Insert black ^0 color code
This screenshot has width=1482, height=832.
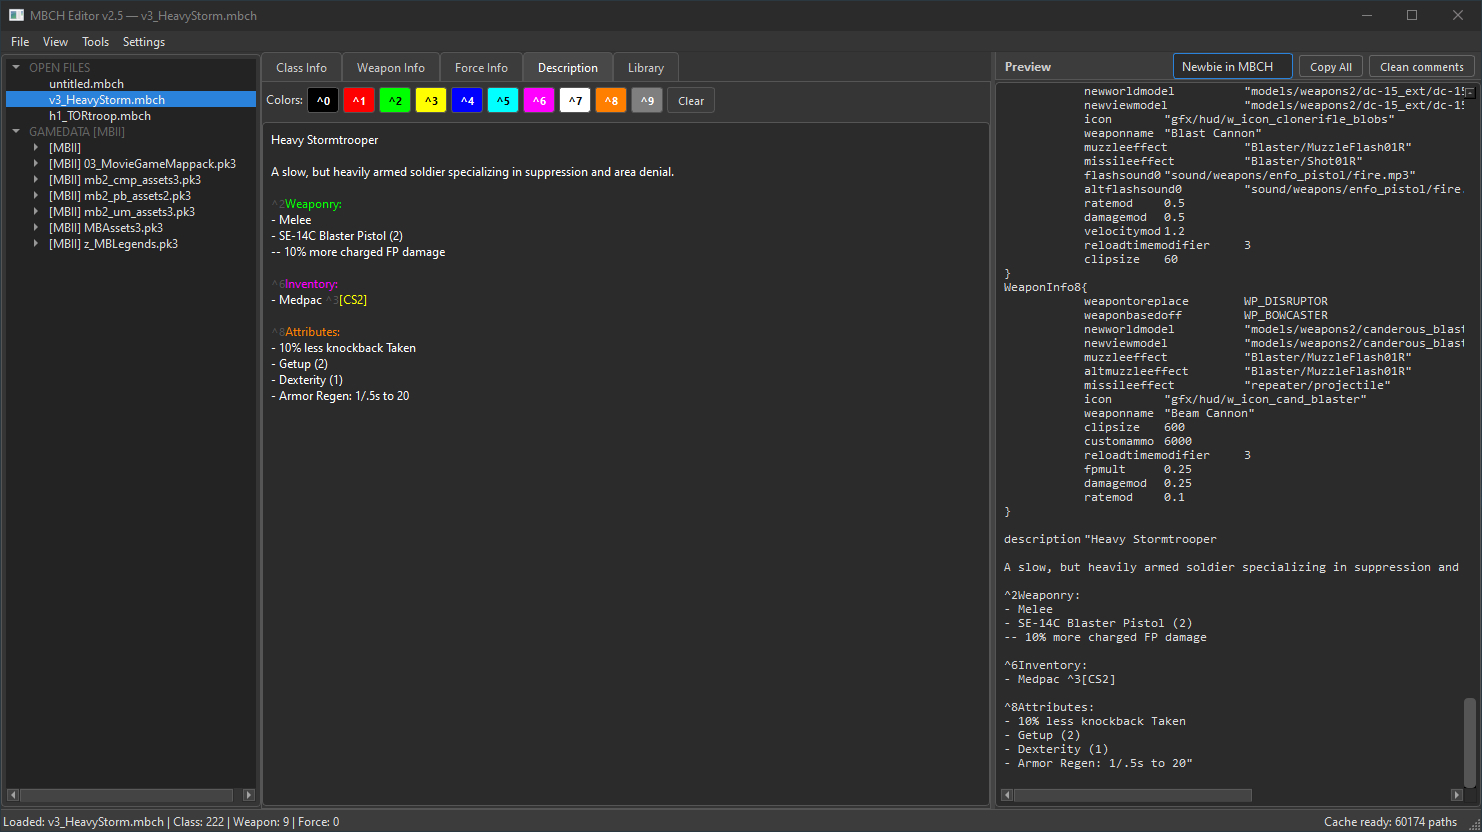coord(323,101)
